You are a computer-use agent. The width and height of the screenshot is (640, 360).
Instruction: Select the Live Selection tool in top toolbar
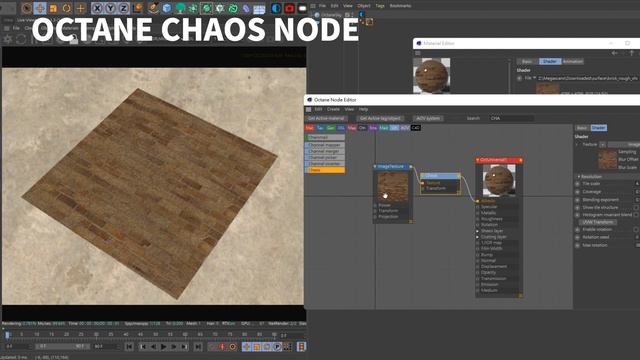pyautogui.click(x=27, y=8)
